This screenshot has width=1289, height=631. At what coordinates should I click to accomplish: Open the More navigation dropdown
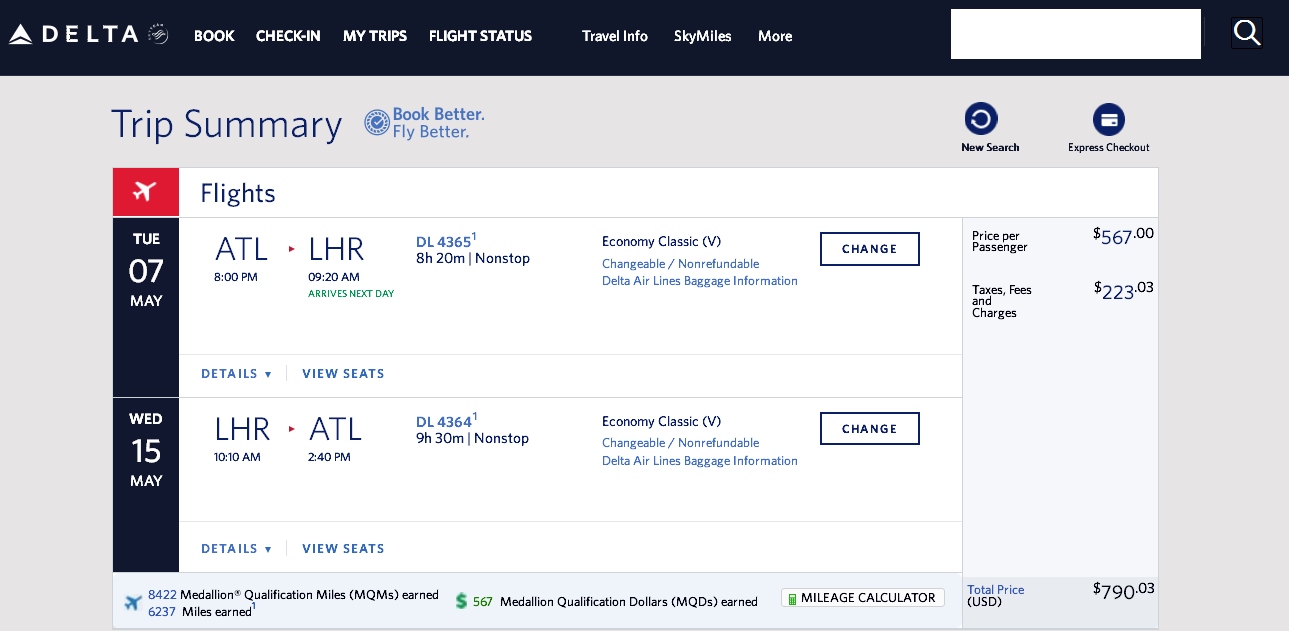click(774, 36)
